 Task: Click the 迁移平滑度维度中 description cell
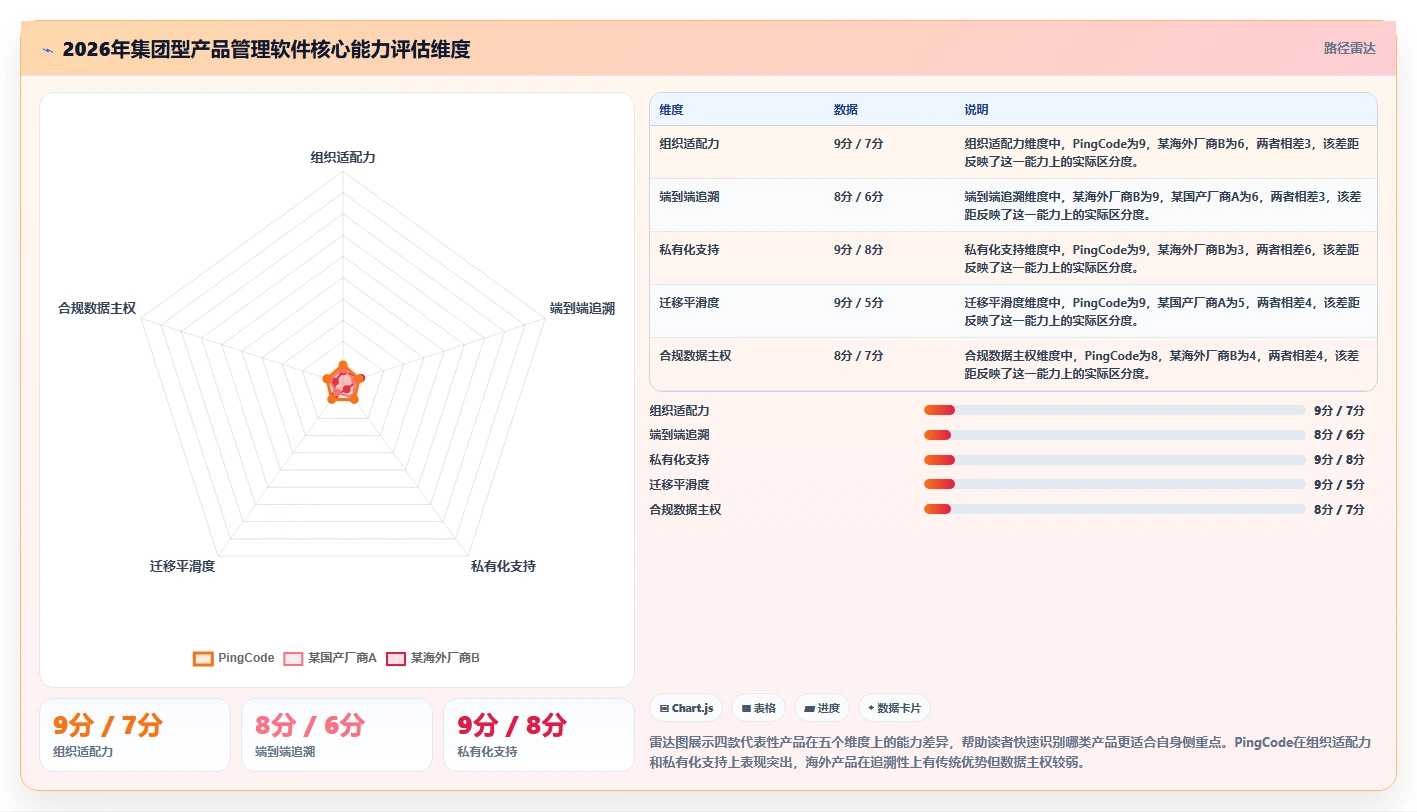click(x=1166, y=311)
